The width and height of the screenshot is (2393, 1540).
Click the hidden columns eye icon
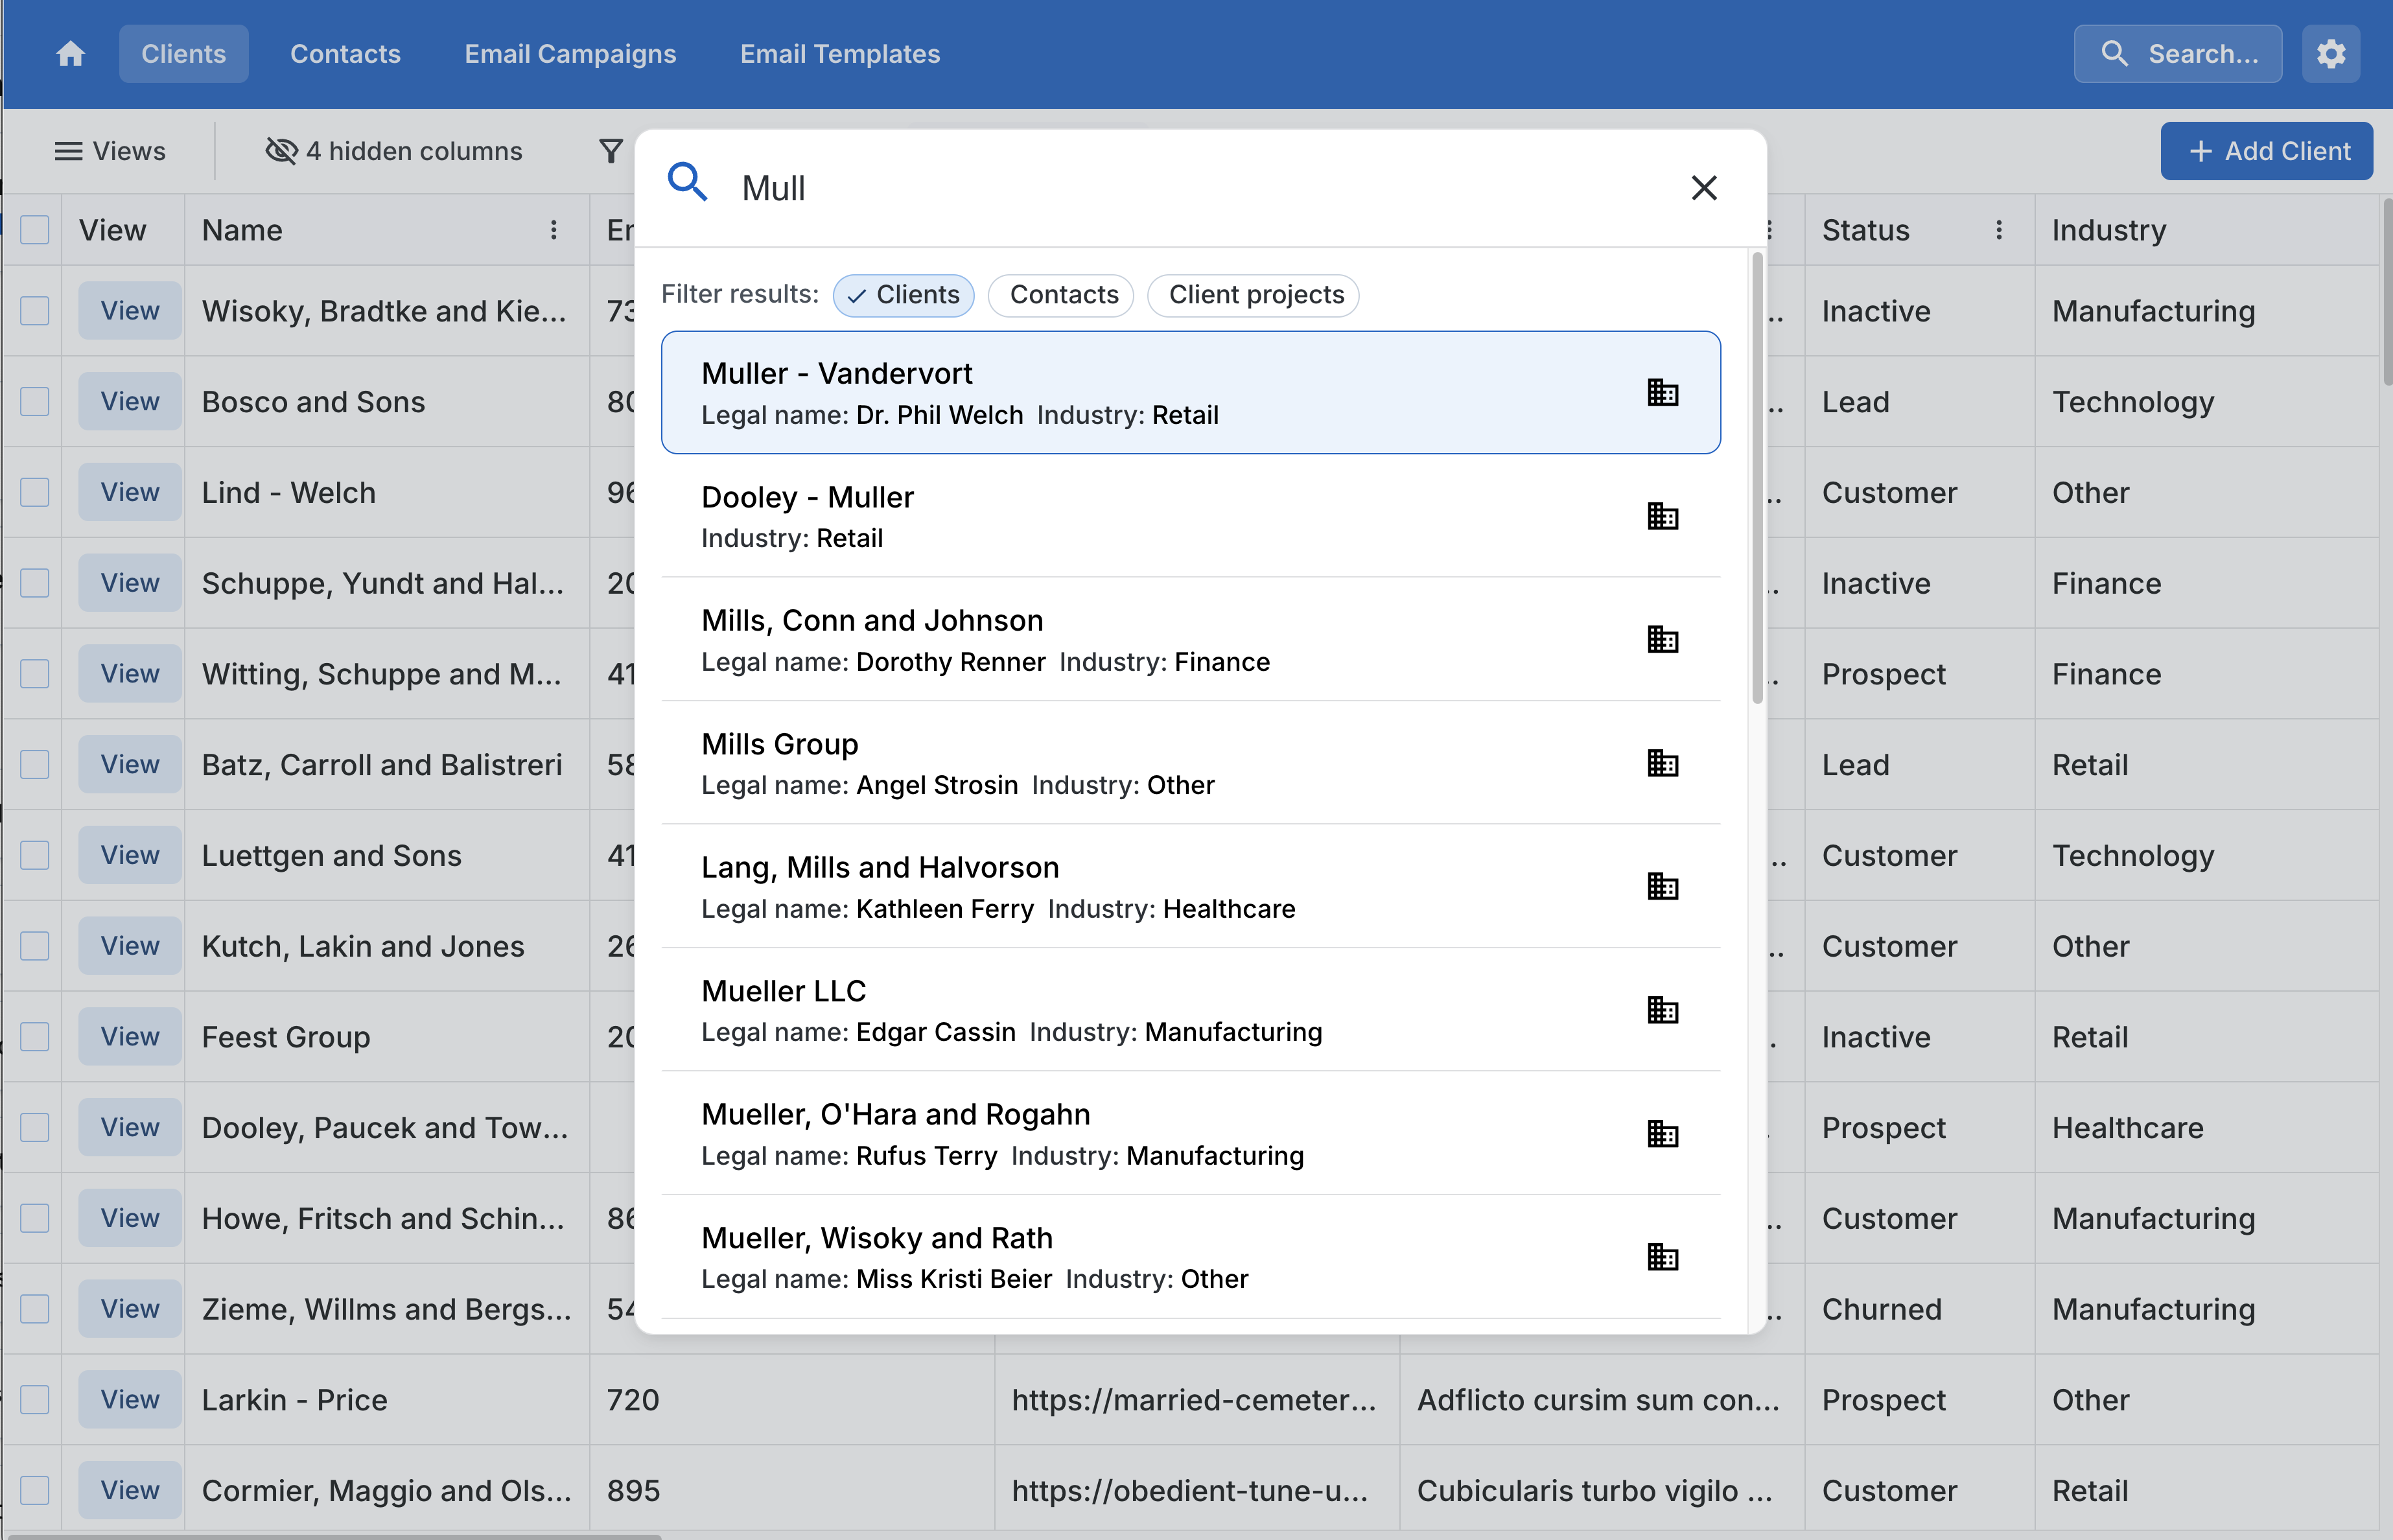[x=281, y=151]
